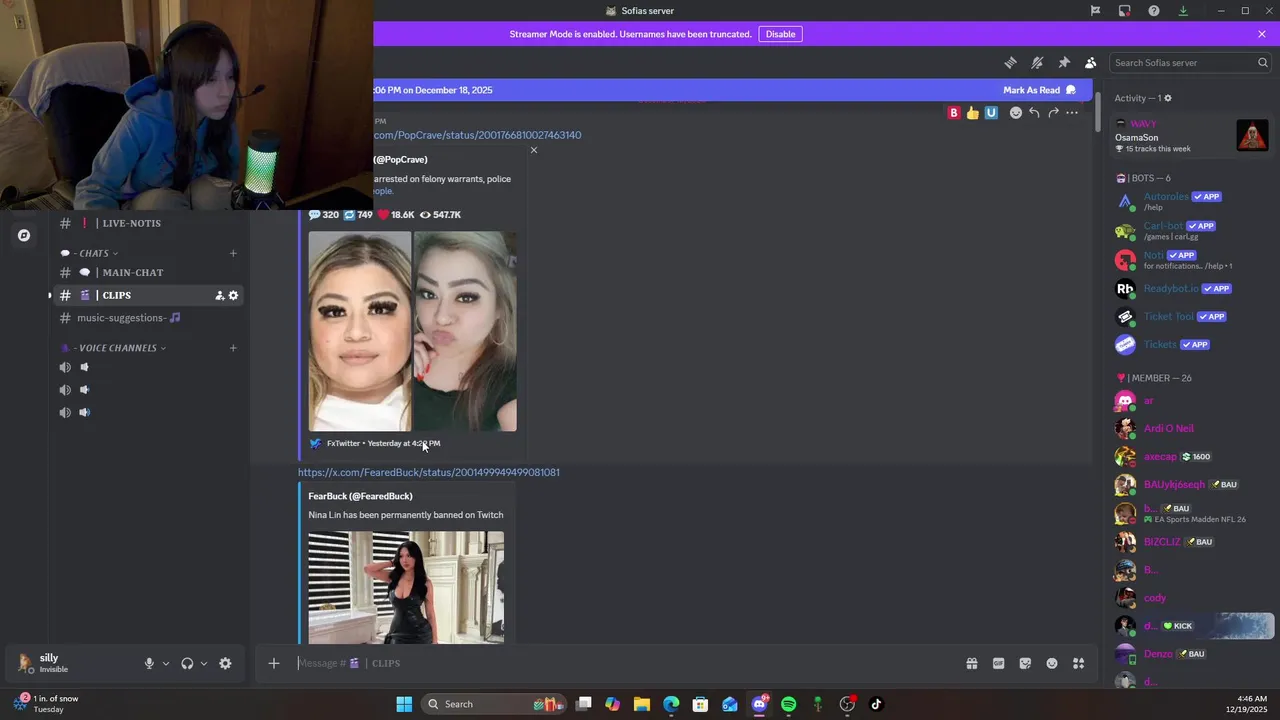
Task: Join the third voice channel
Action: pos(147,412)
